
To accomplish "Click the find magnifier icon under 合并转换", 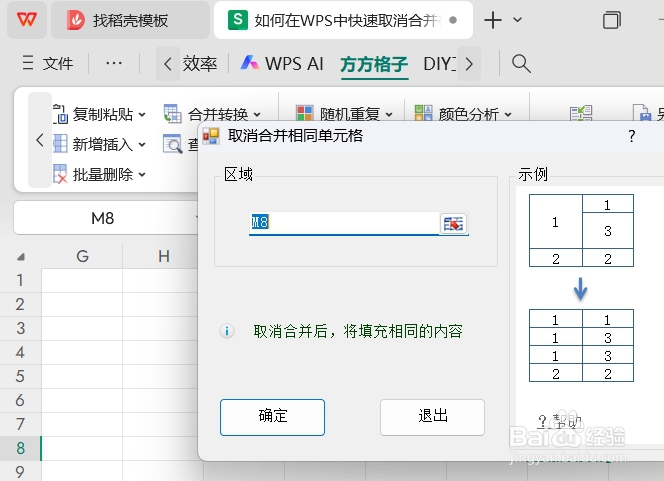I will 172,144.
